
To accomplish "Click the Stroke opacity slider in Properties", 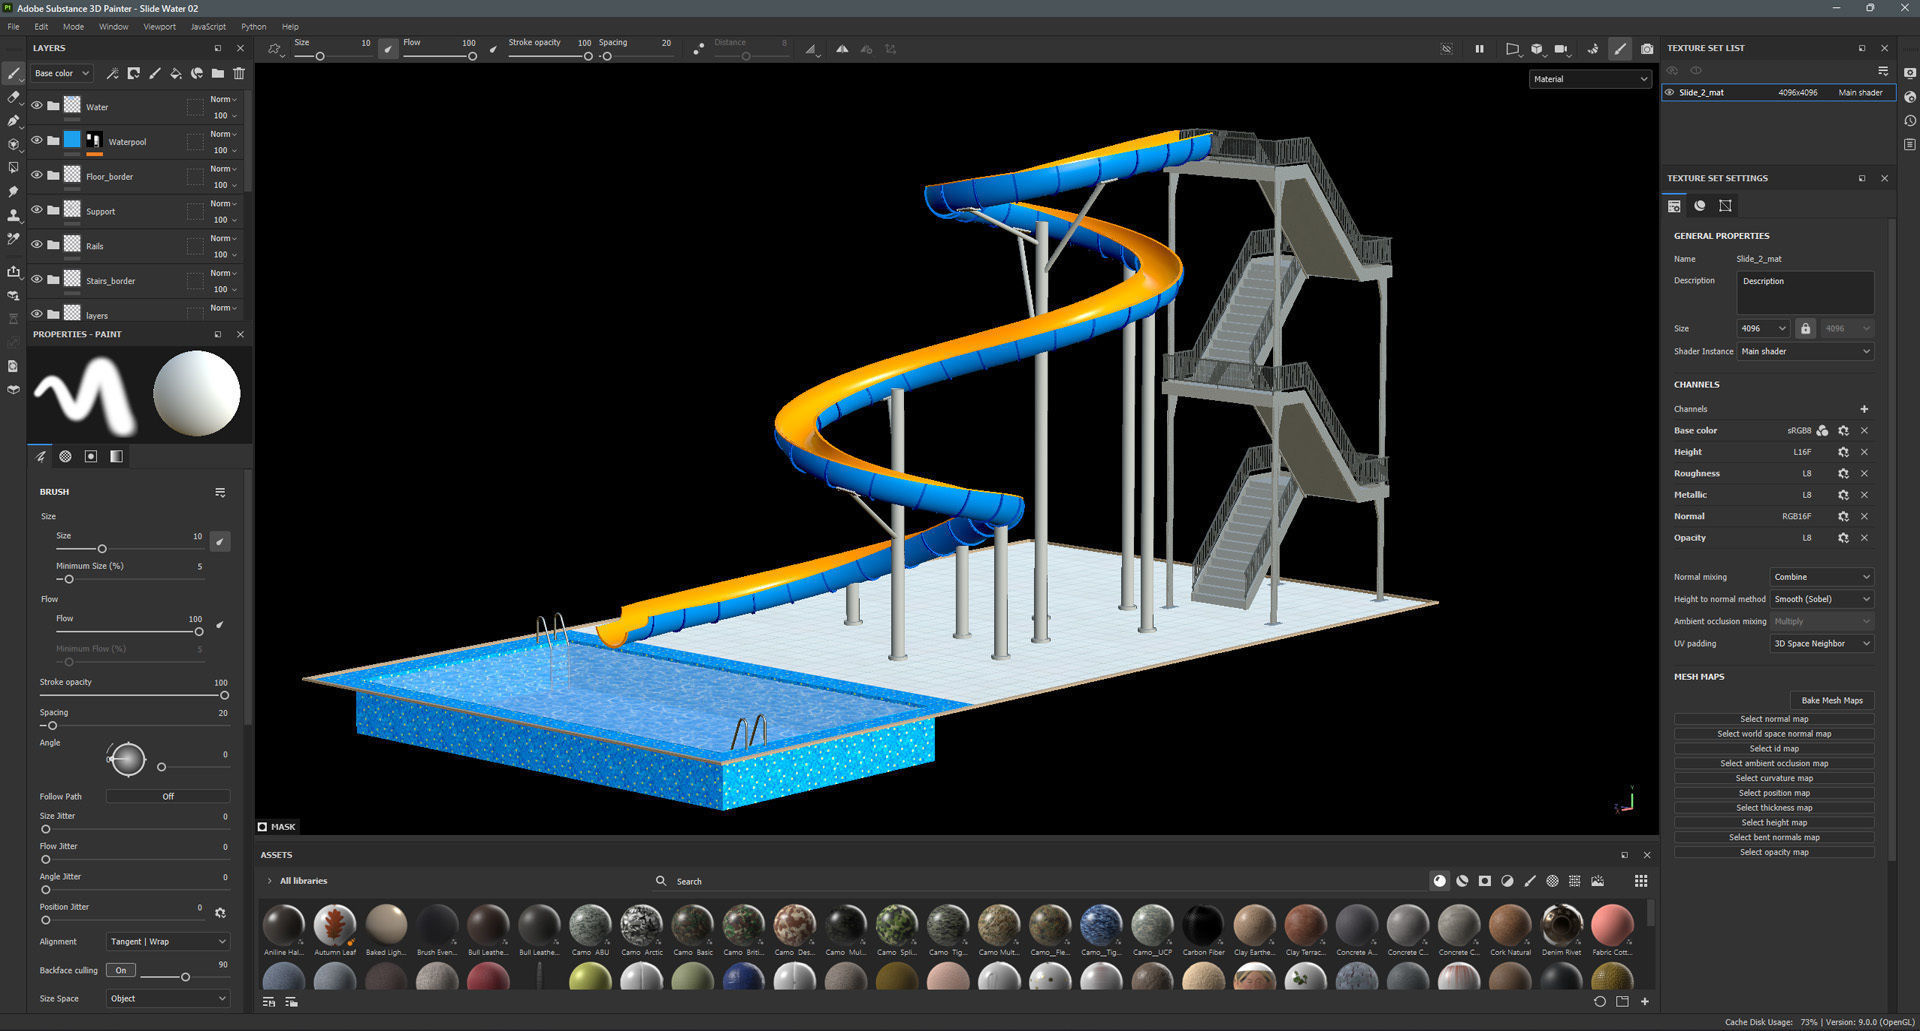I will [134, 695].
